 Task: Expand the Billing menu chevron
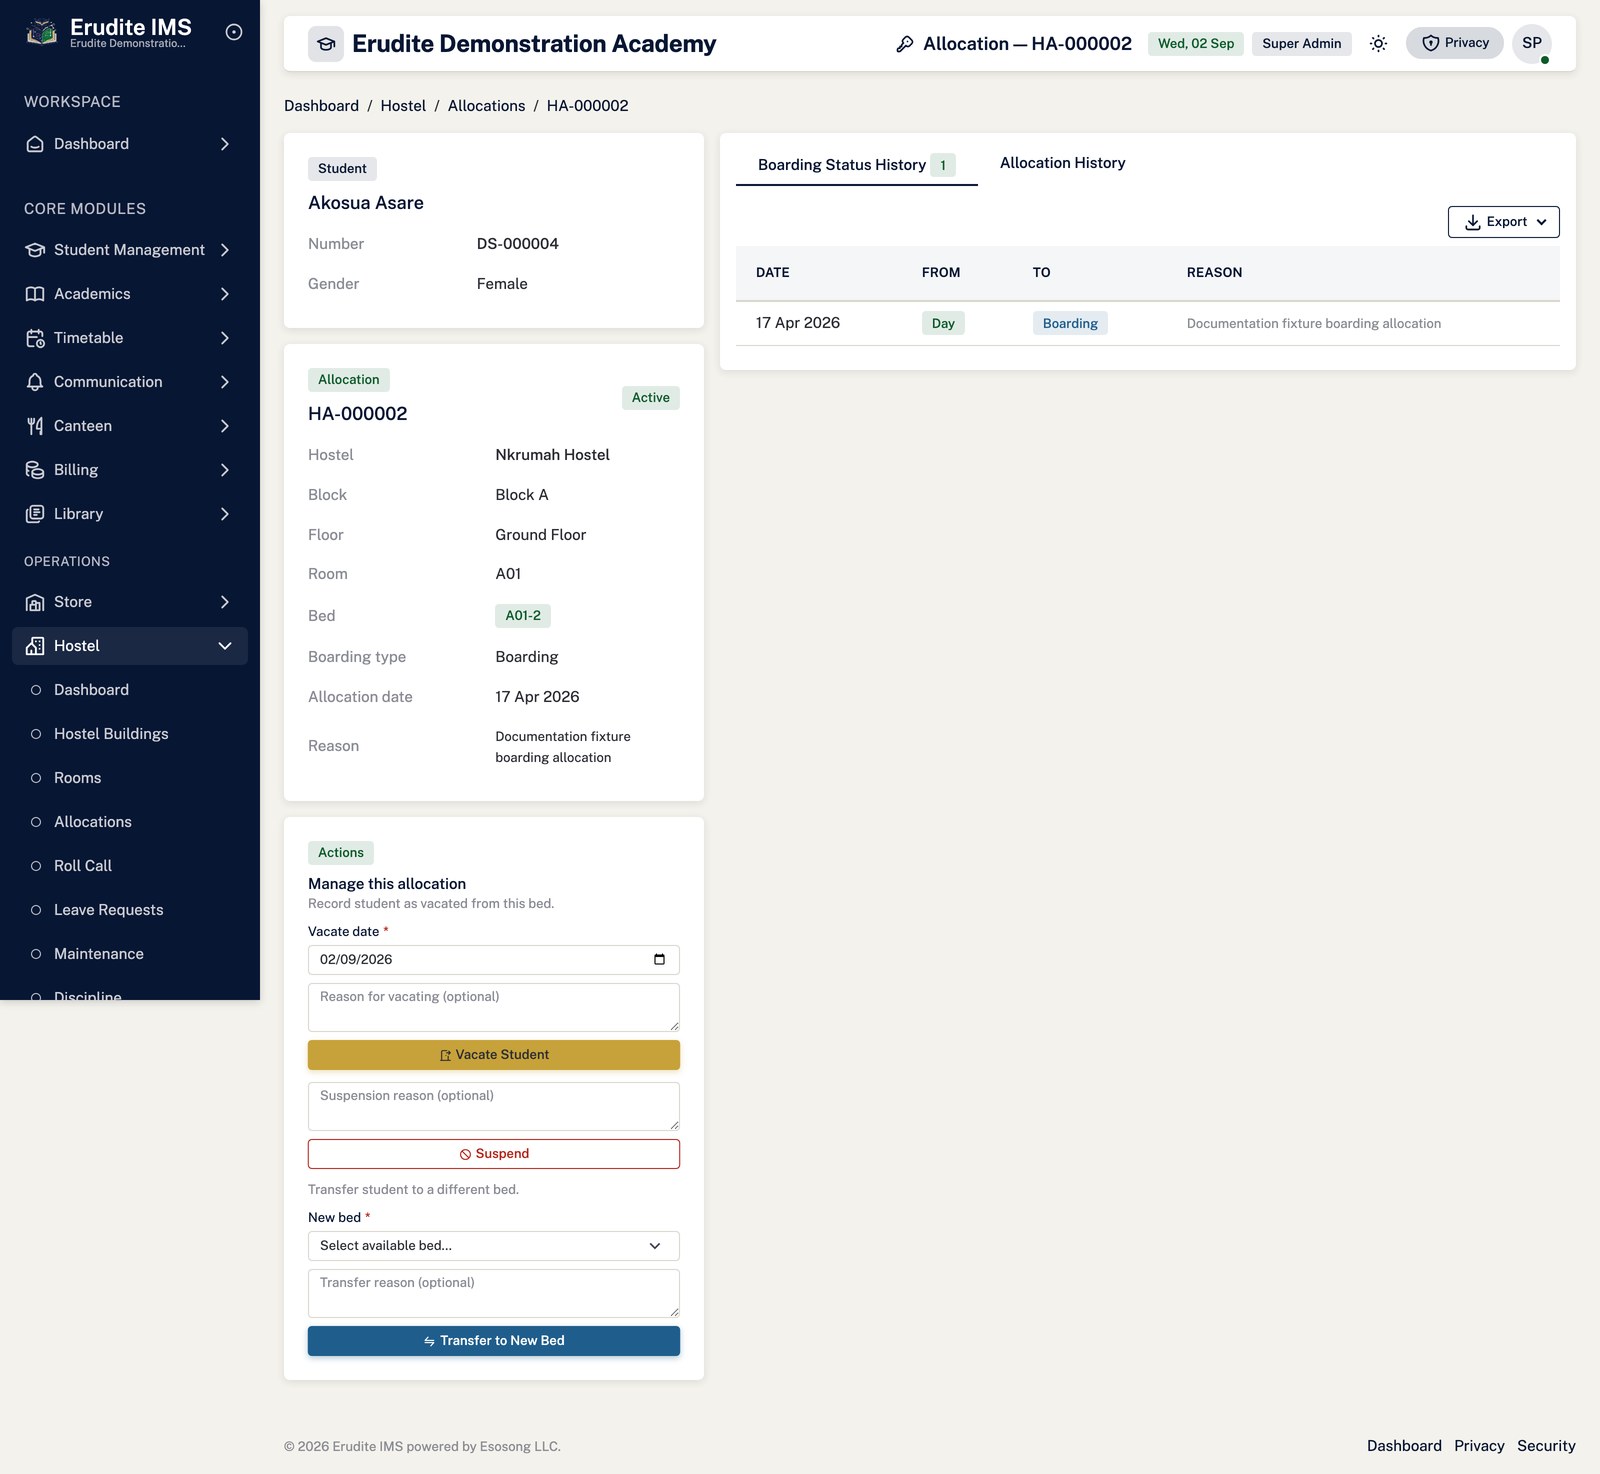[225, 470]
